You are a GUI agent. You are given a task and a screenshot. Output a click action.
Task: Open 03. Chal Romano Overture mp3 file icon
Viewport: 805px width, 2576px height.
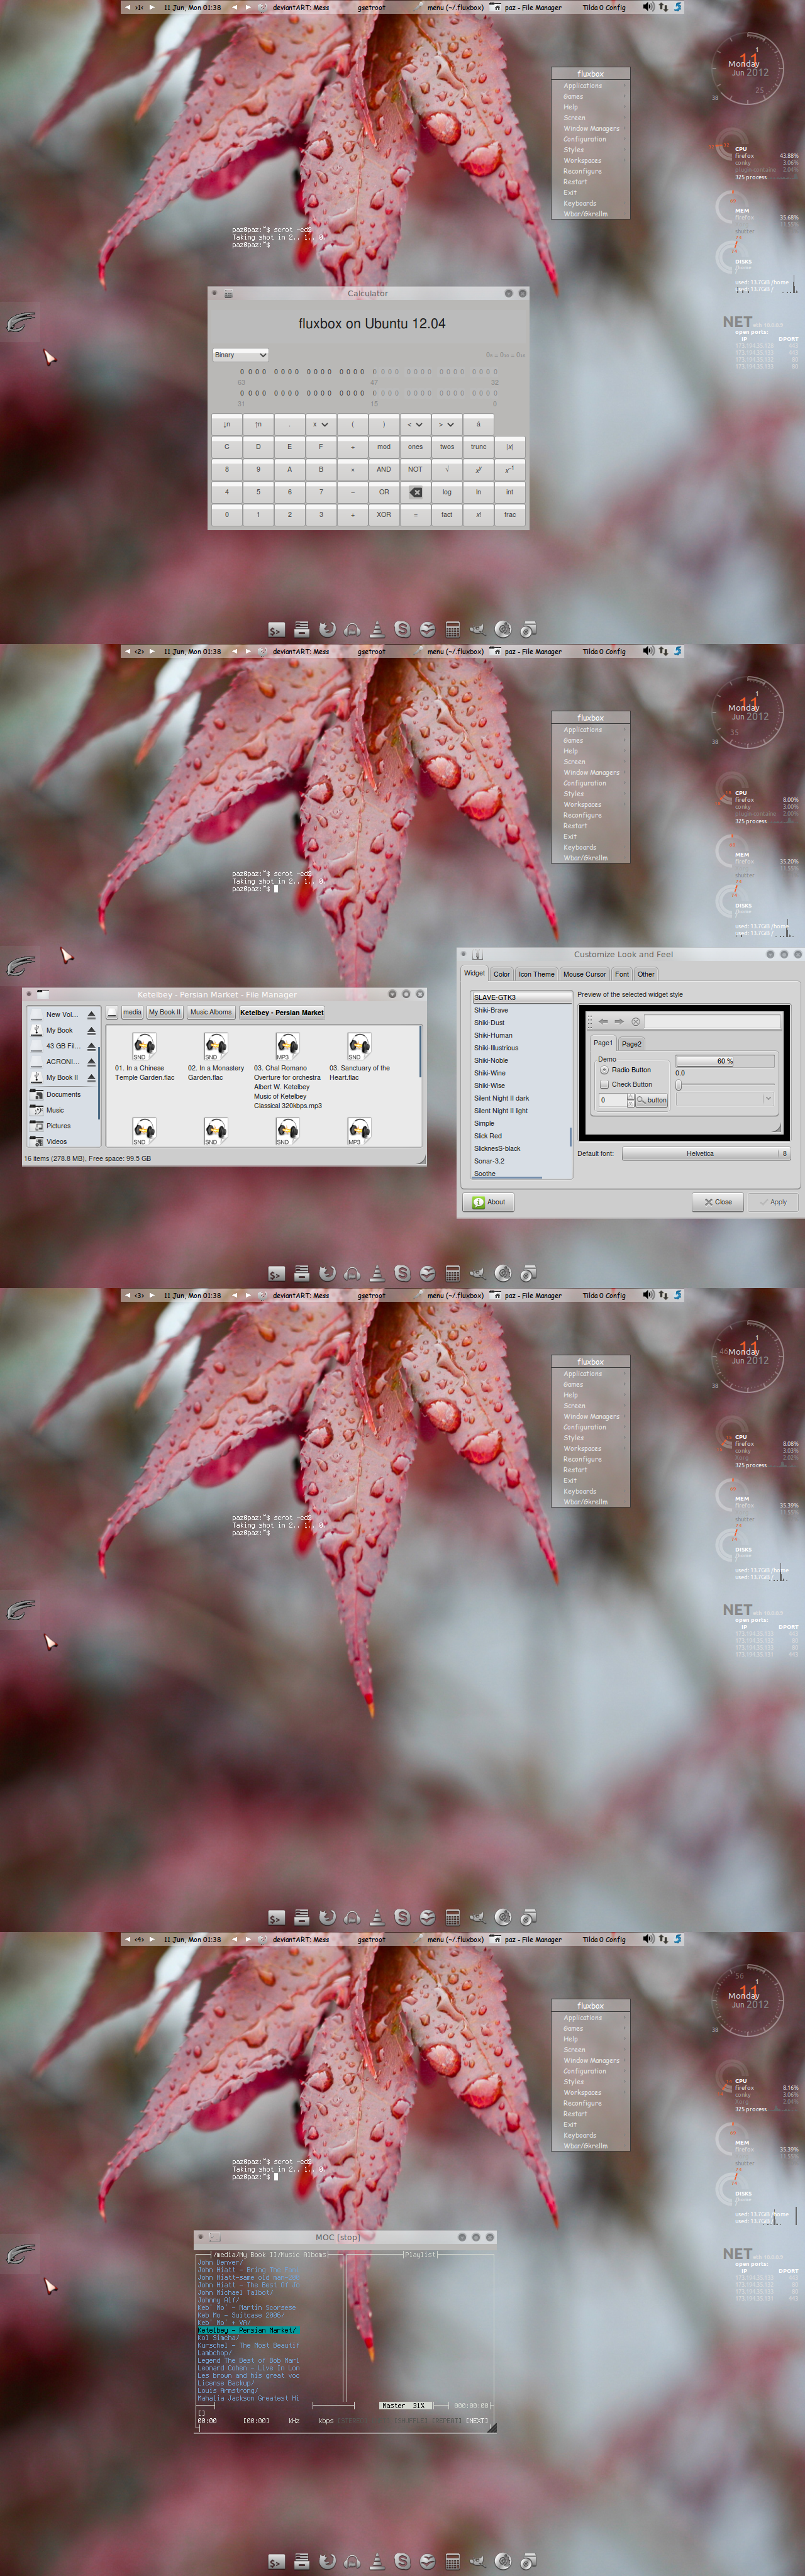pos(287,1046)
